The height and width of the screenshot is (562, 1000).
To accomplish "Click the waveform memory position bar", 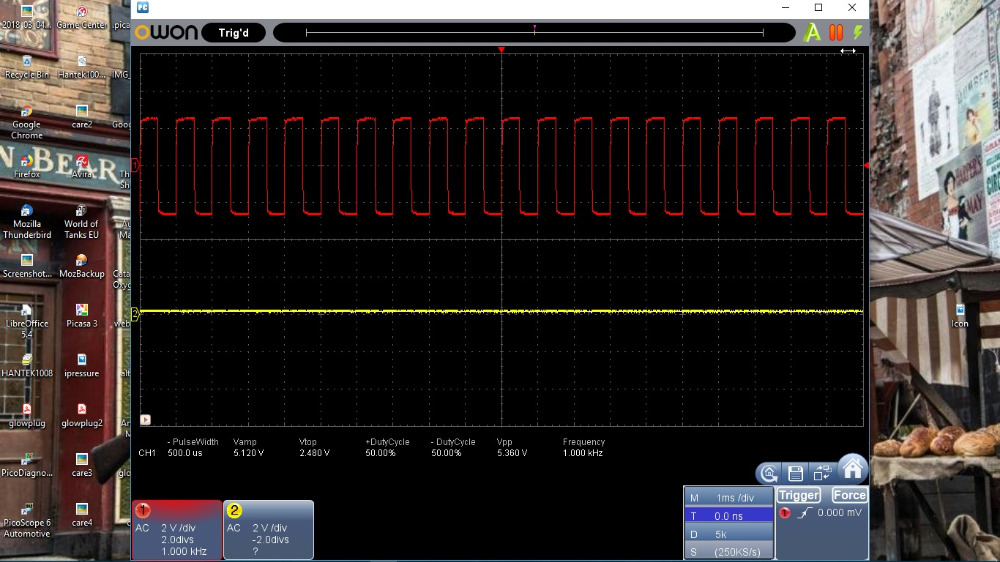I will 535,33.
